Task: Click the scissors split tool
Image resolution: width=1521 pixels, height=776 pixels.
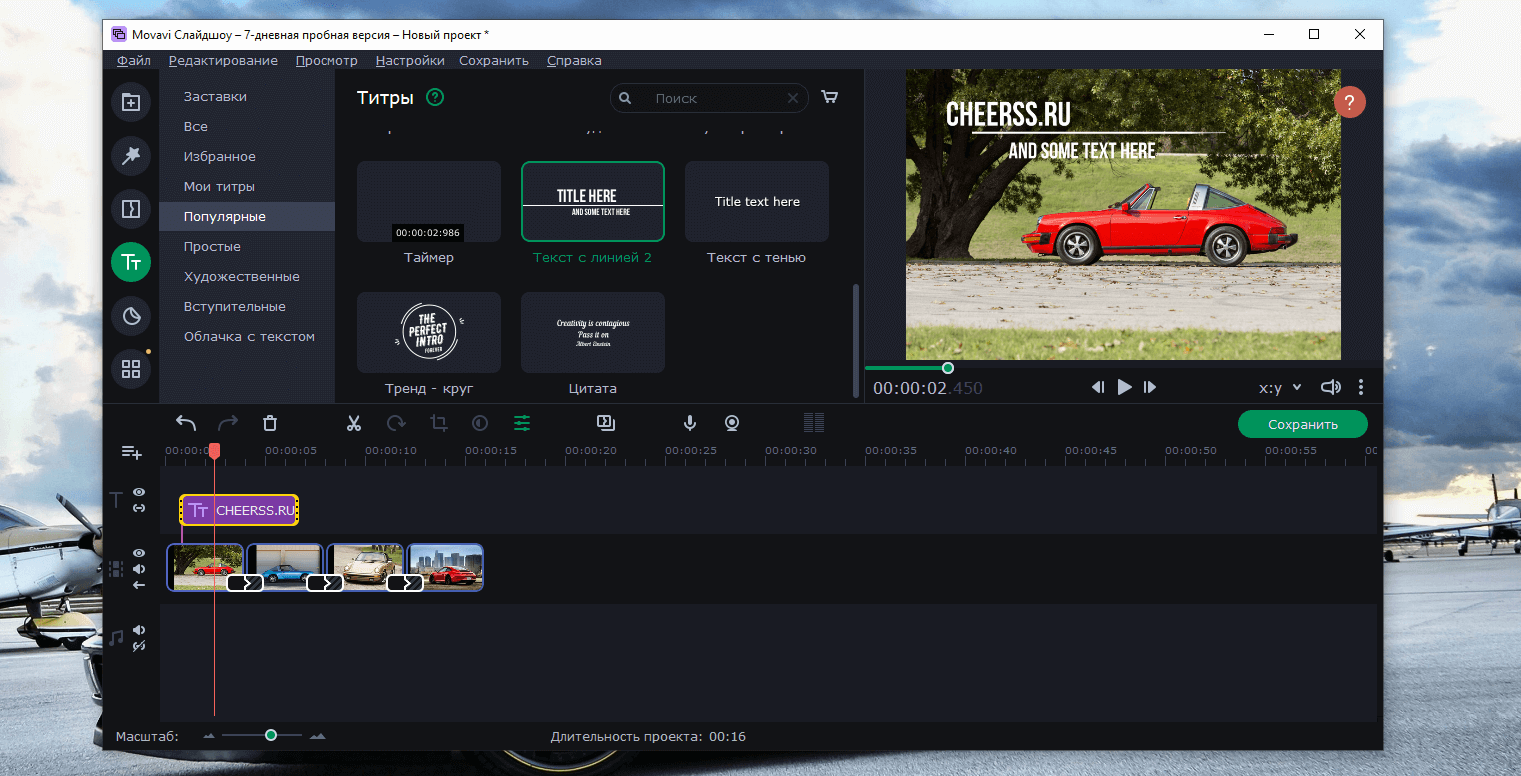Action: 353,423
